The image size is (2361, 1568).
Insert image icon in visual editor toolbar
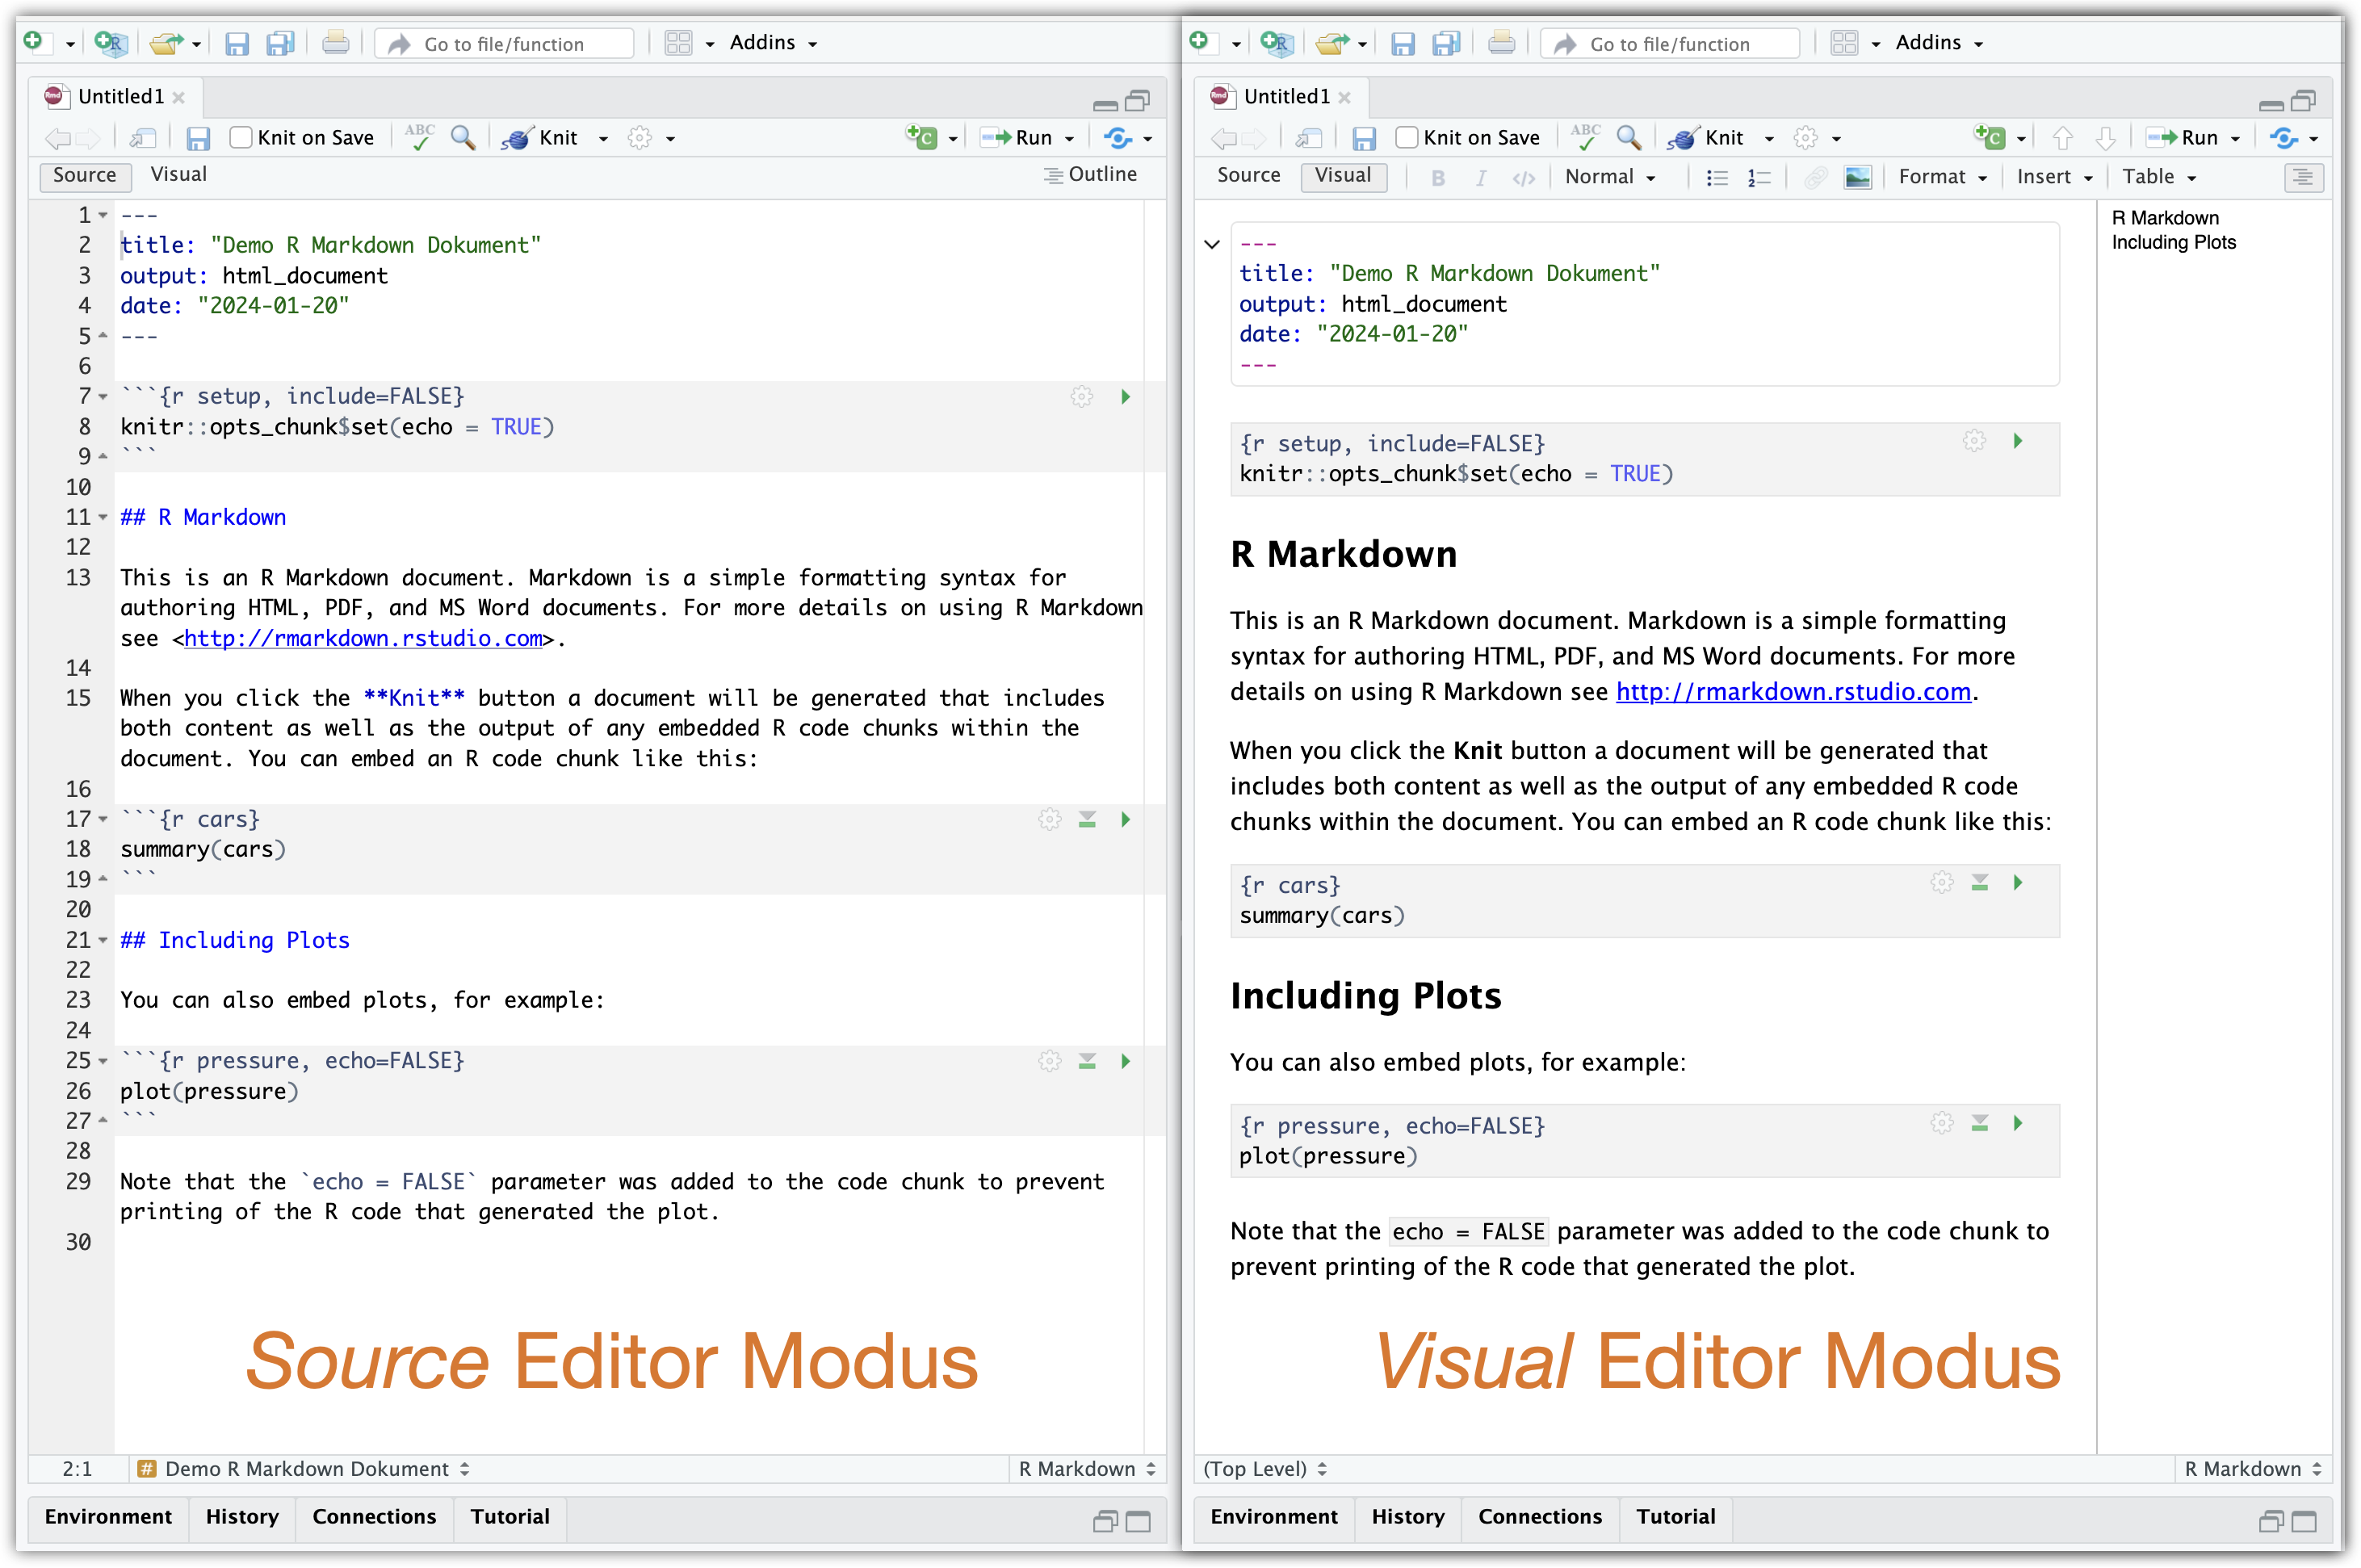[x=1857, y=177]
